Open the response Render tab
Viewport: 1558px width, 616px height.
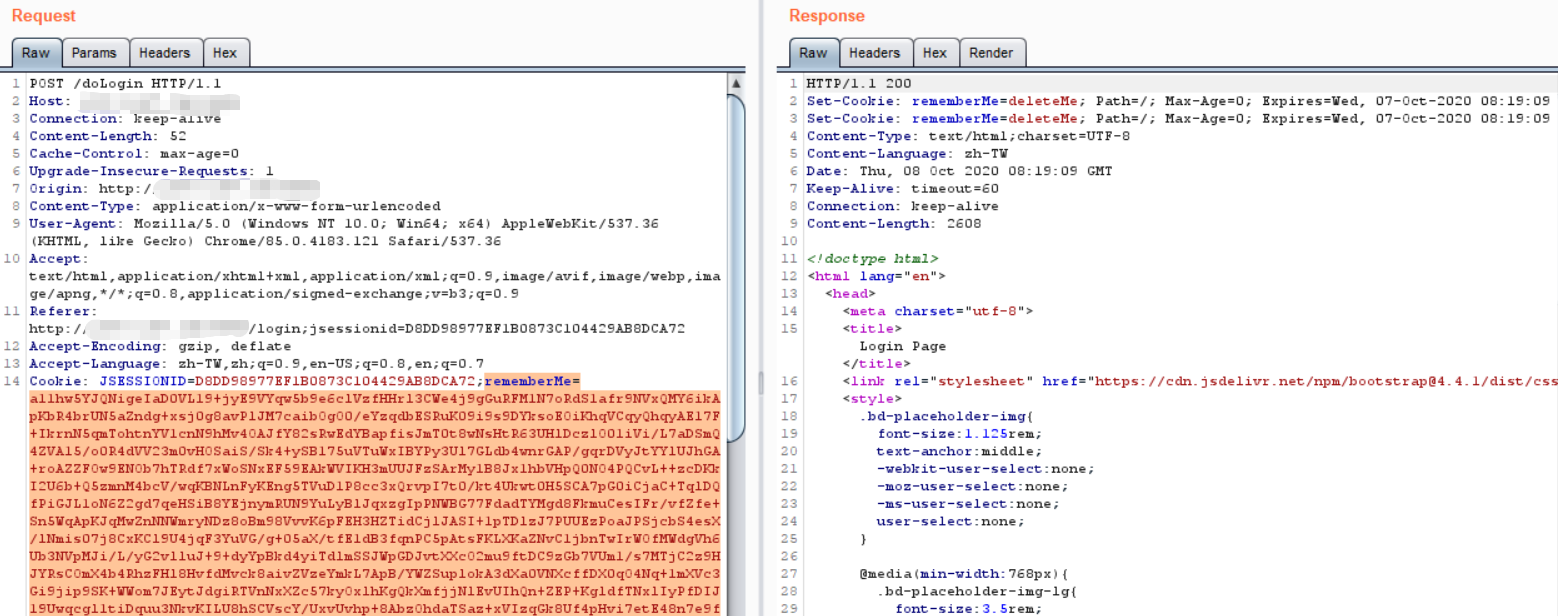pyautogui.click(x=991, y=53)
